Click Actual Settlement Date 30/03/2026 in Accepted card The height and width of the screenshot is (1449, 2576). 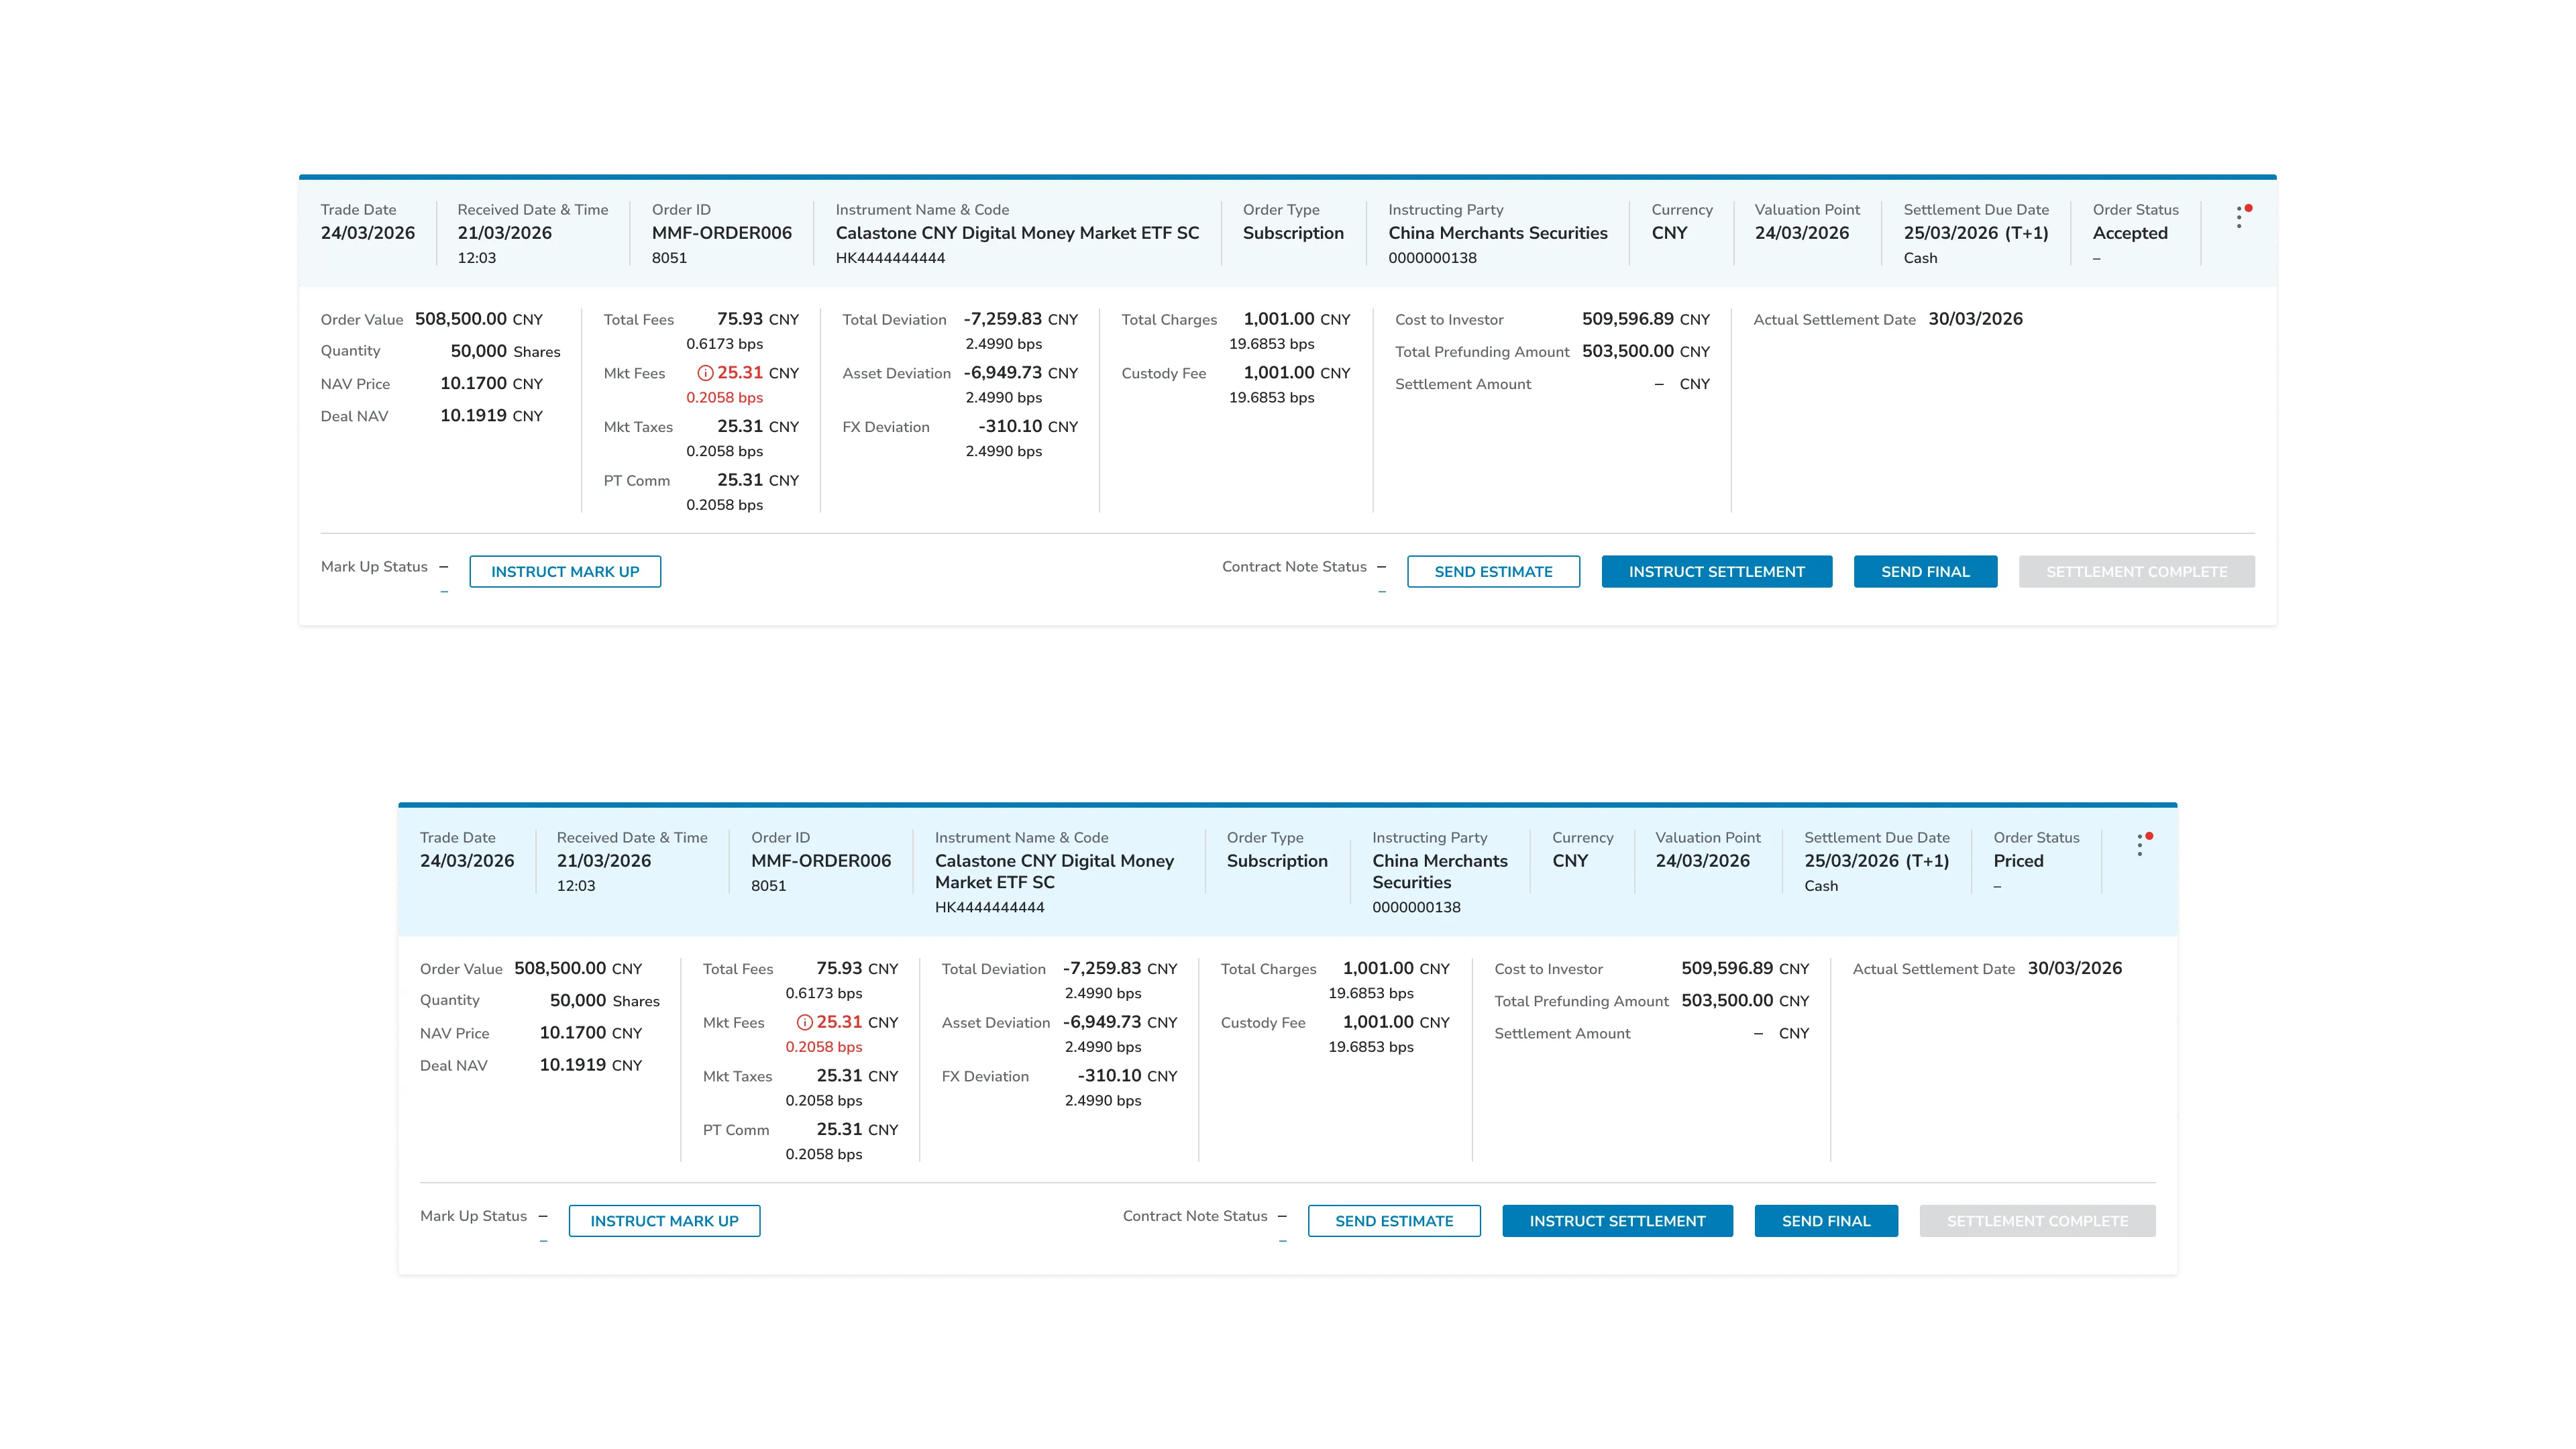pos(1975,319)
